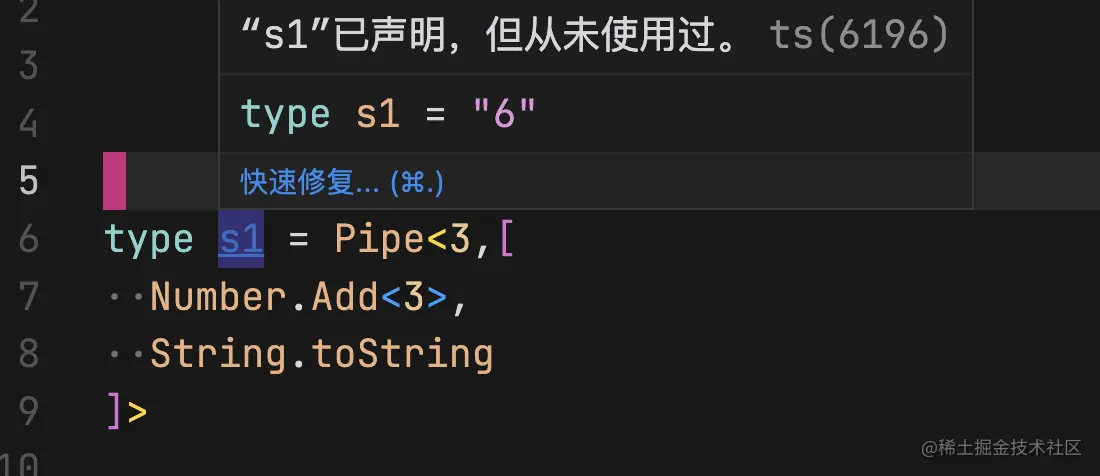Viewport: 1100px width, 476px height.
Task: Click line number 8 in gutter
Action: coord(28,354)
